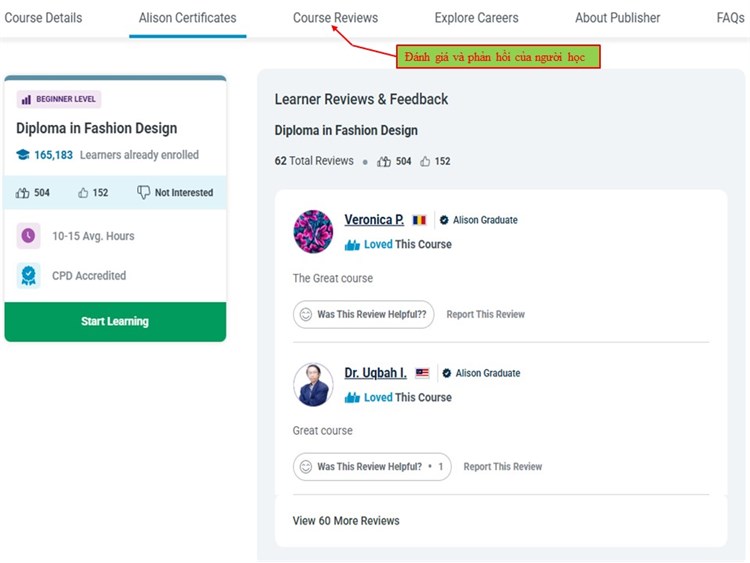Open the Explore Careers tab
Image resolution: width=750 pixels, height=563 pixels.
[x=476, y=18]
